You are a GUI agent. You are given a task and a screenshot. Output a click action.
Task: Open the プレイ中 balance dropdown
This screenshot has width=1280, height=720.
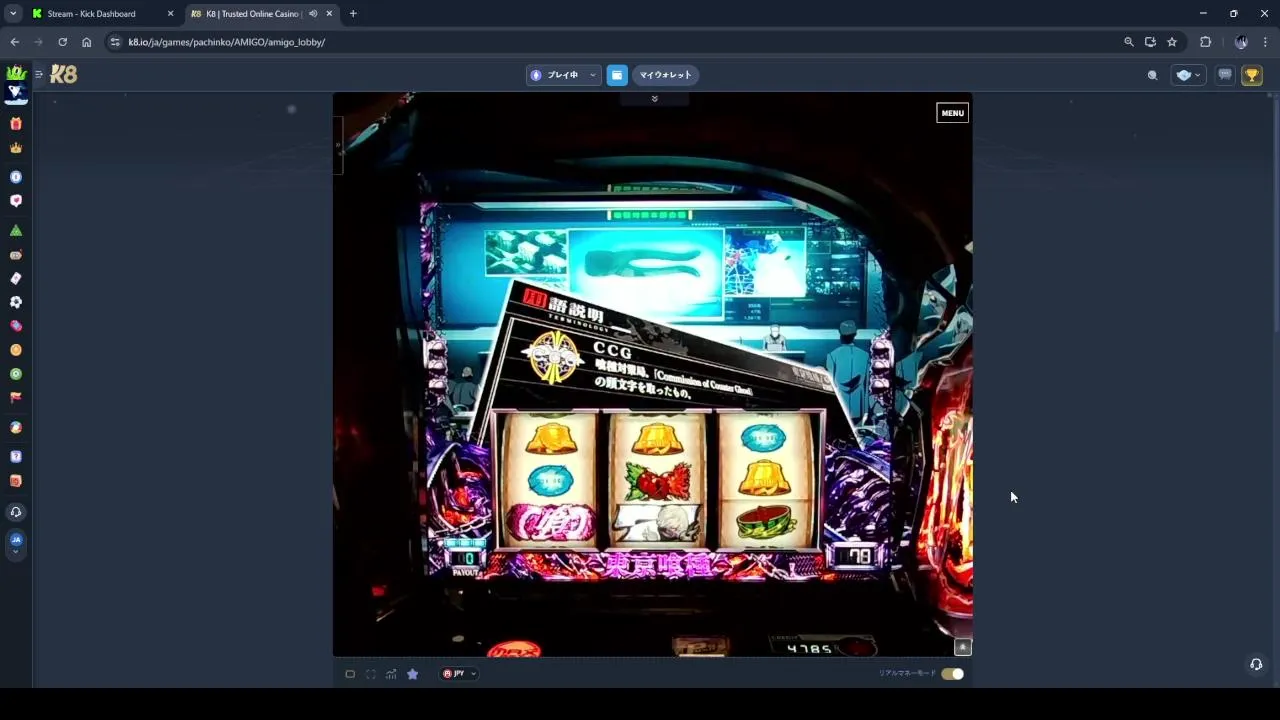click(563, 75)
